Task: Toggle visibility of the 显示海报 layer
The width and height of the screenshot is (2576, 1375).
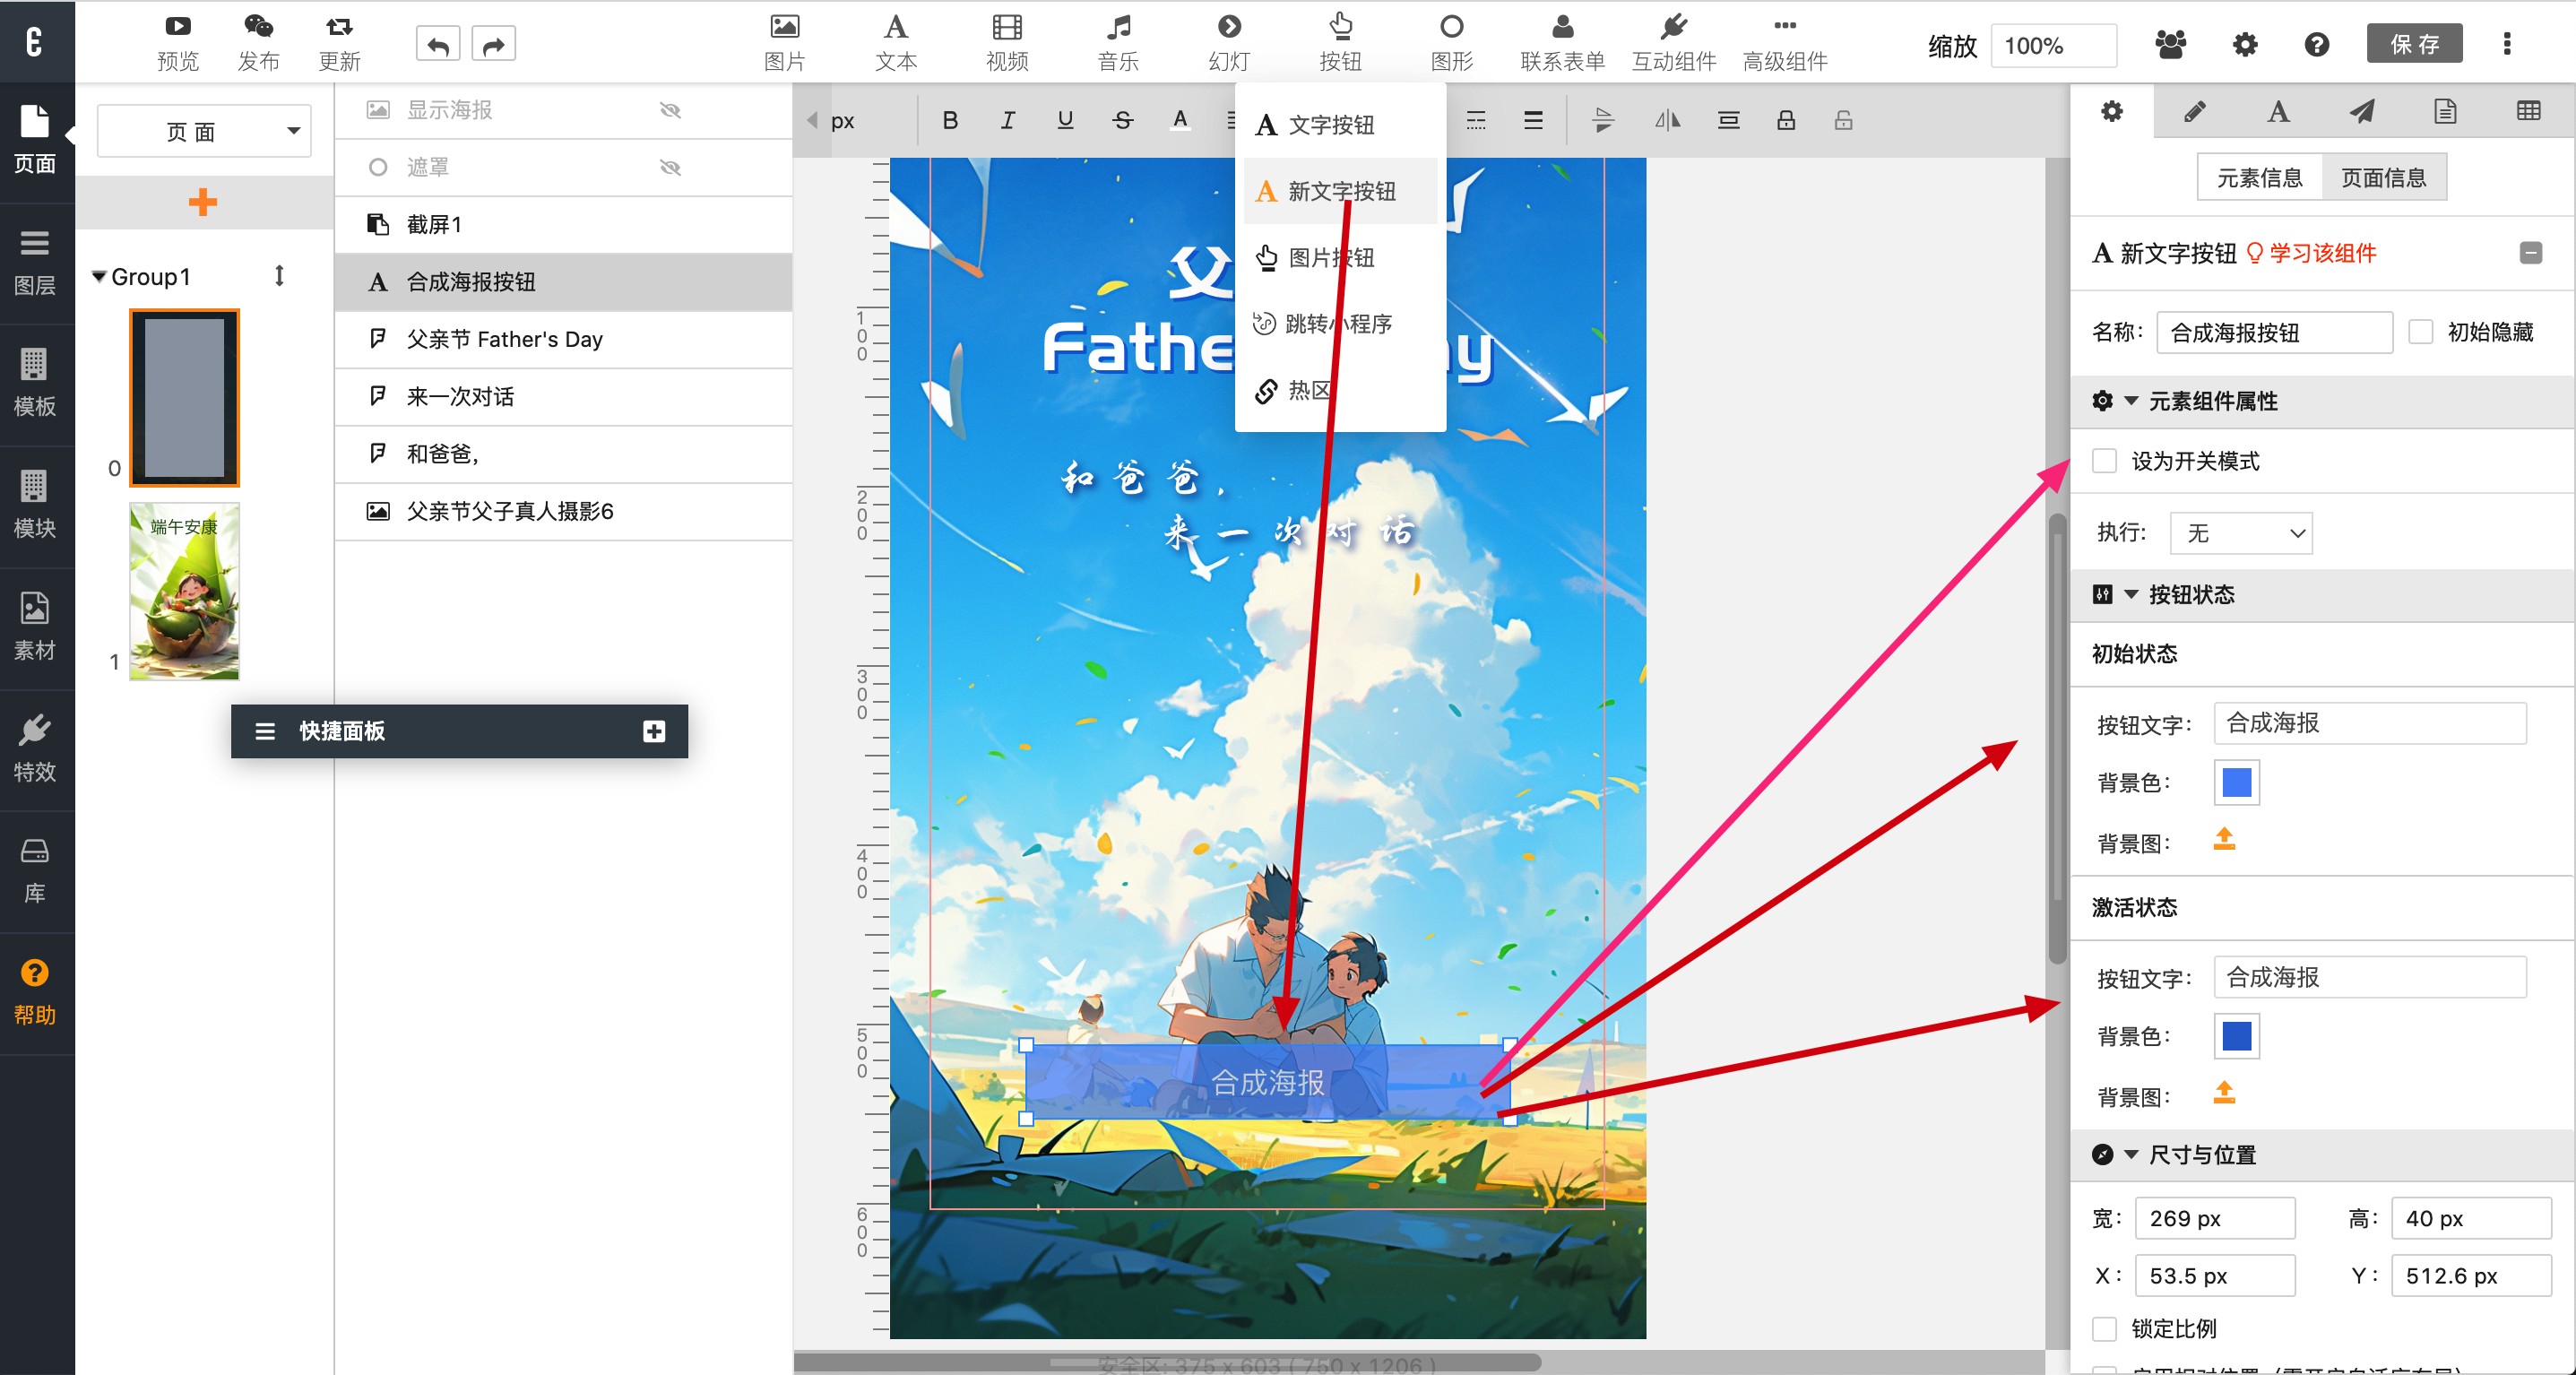Action: pos(670,110)
